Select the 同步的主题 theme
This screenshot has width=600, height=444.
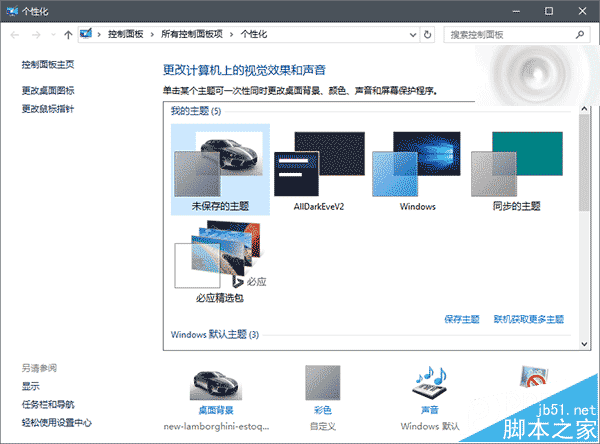516,169
